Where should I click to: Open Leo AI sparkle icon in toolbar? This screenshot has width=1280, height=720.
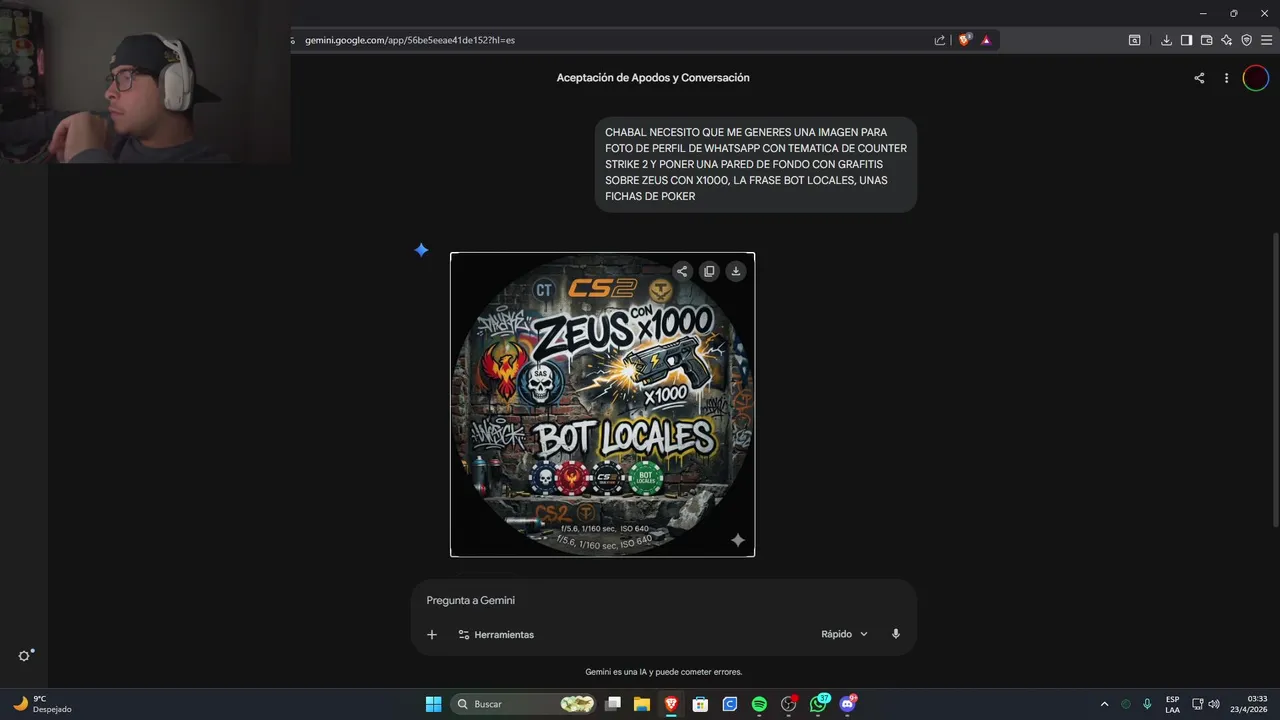click(1227, 40)
